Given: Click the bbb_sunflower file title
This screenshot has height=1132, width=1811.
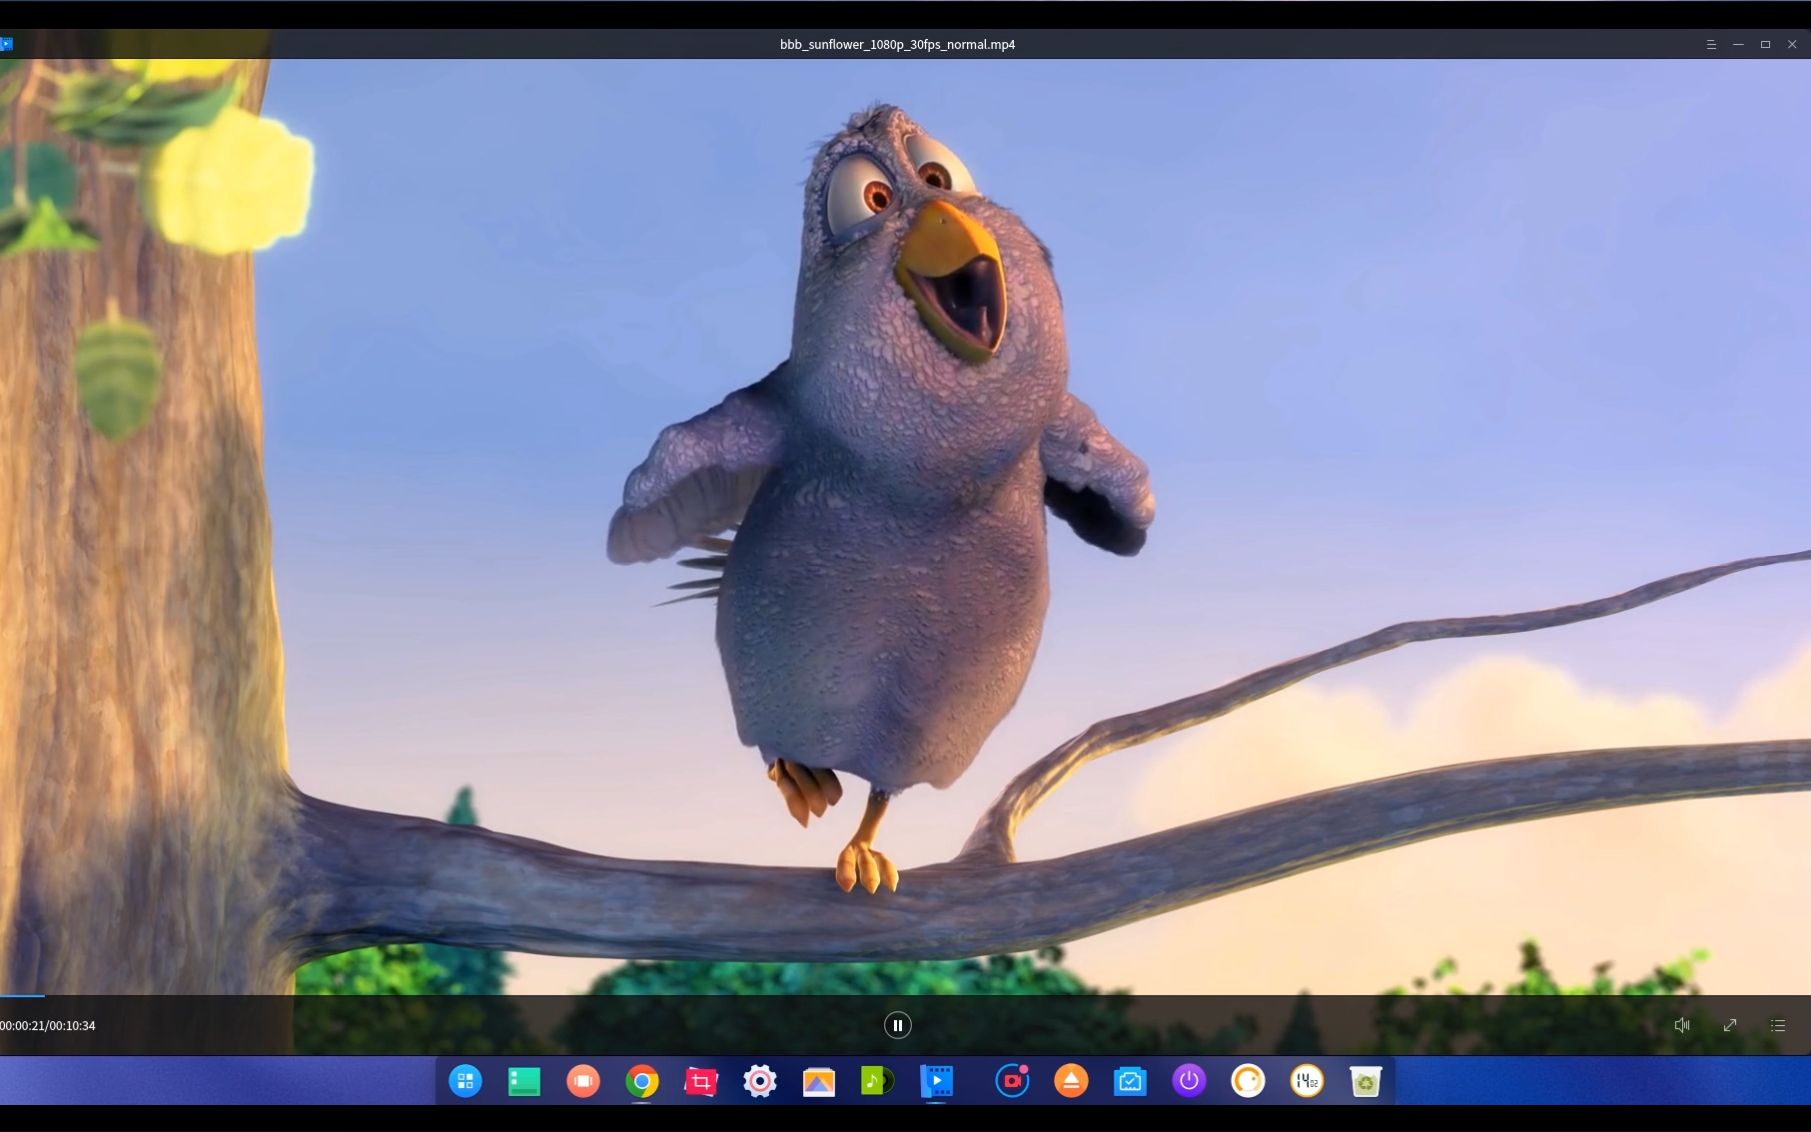Looking at the screenshot, I should coord(897,44).
